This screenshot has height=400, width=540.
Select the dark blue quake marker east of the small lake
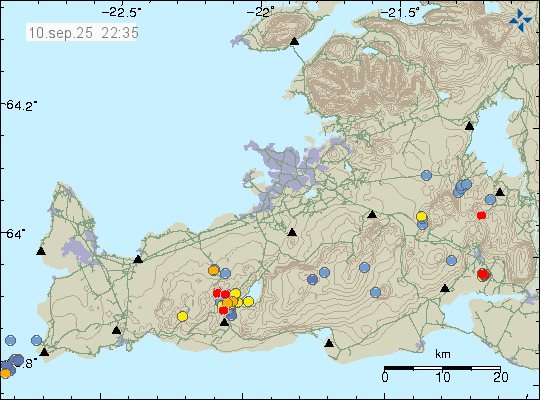[x=312, y=279]
